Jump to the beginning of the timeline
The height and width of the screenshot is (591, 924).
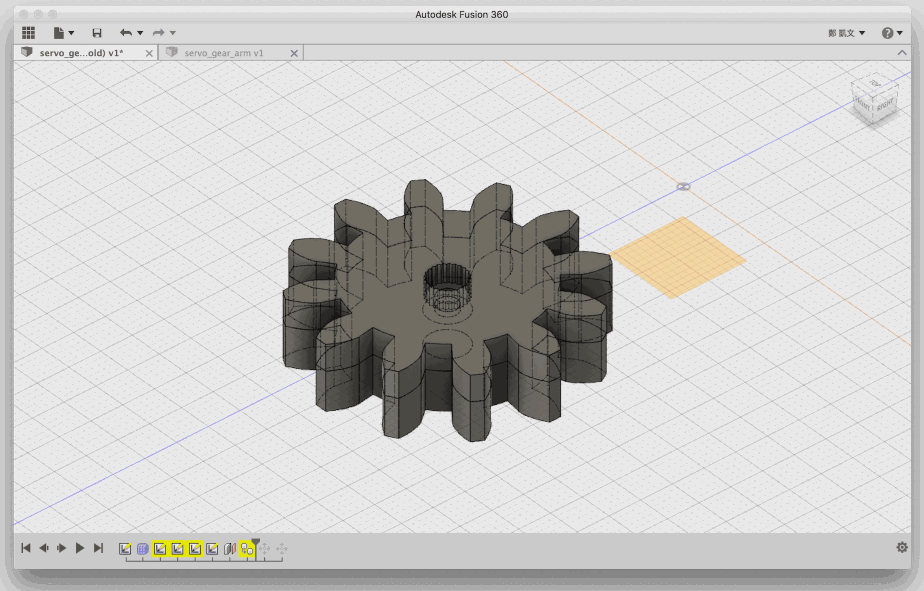(x=26, y=548)
